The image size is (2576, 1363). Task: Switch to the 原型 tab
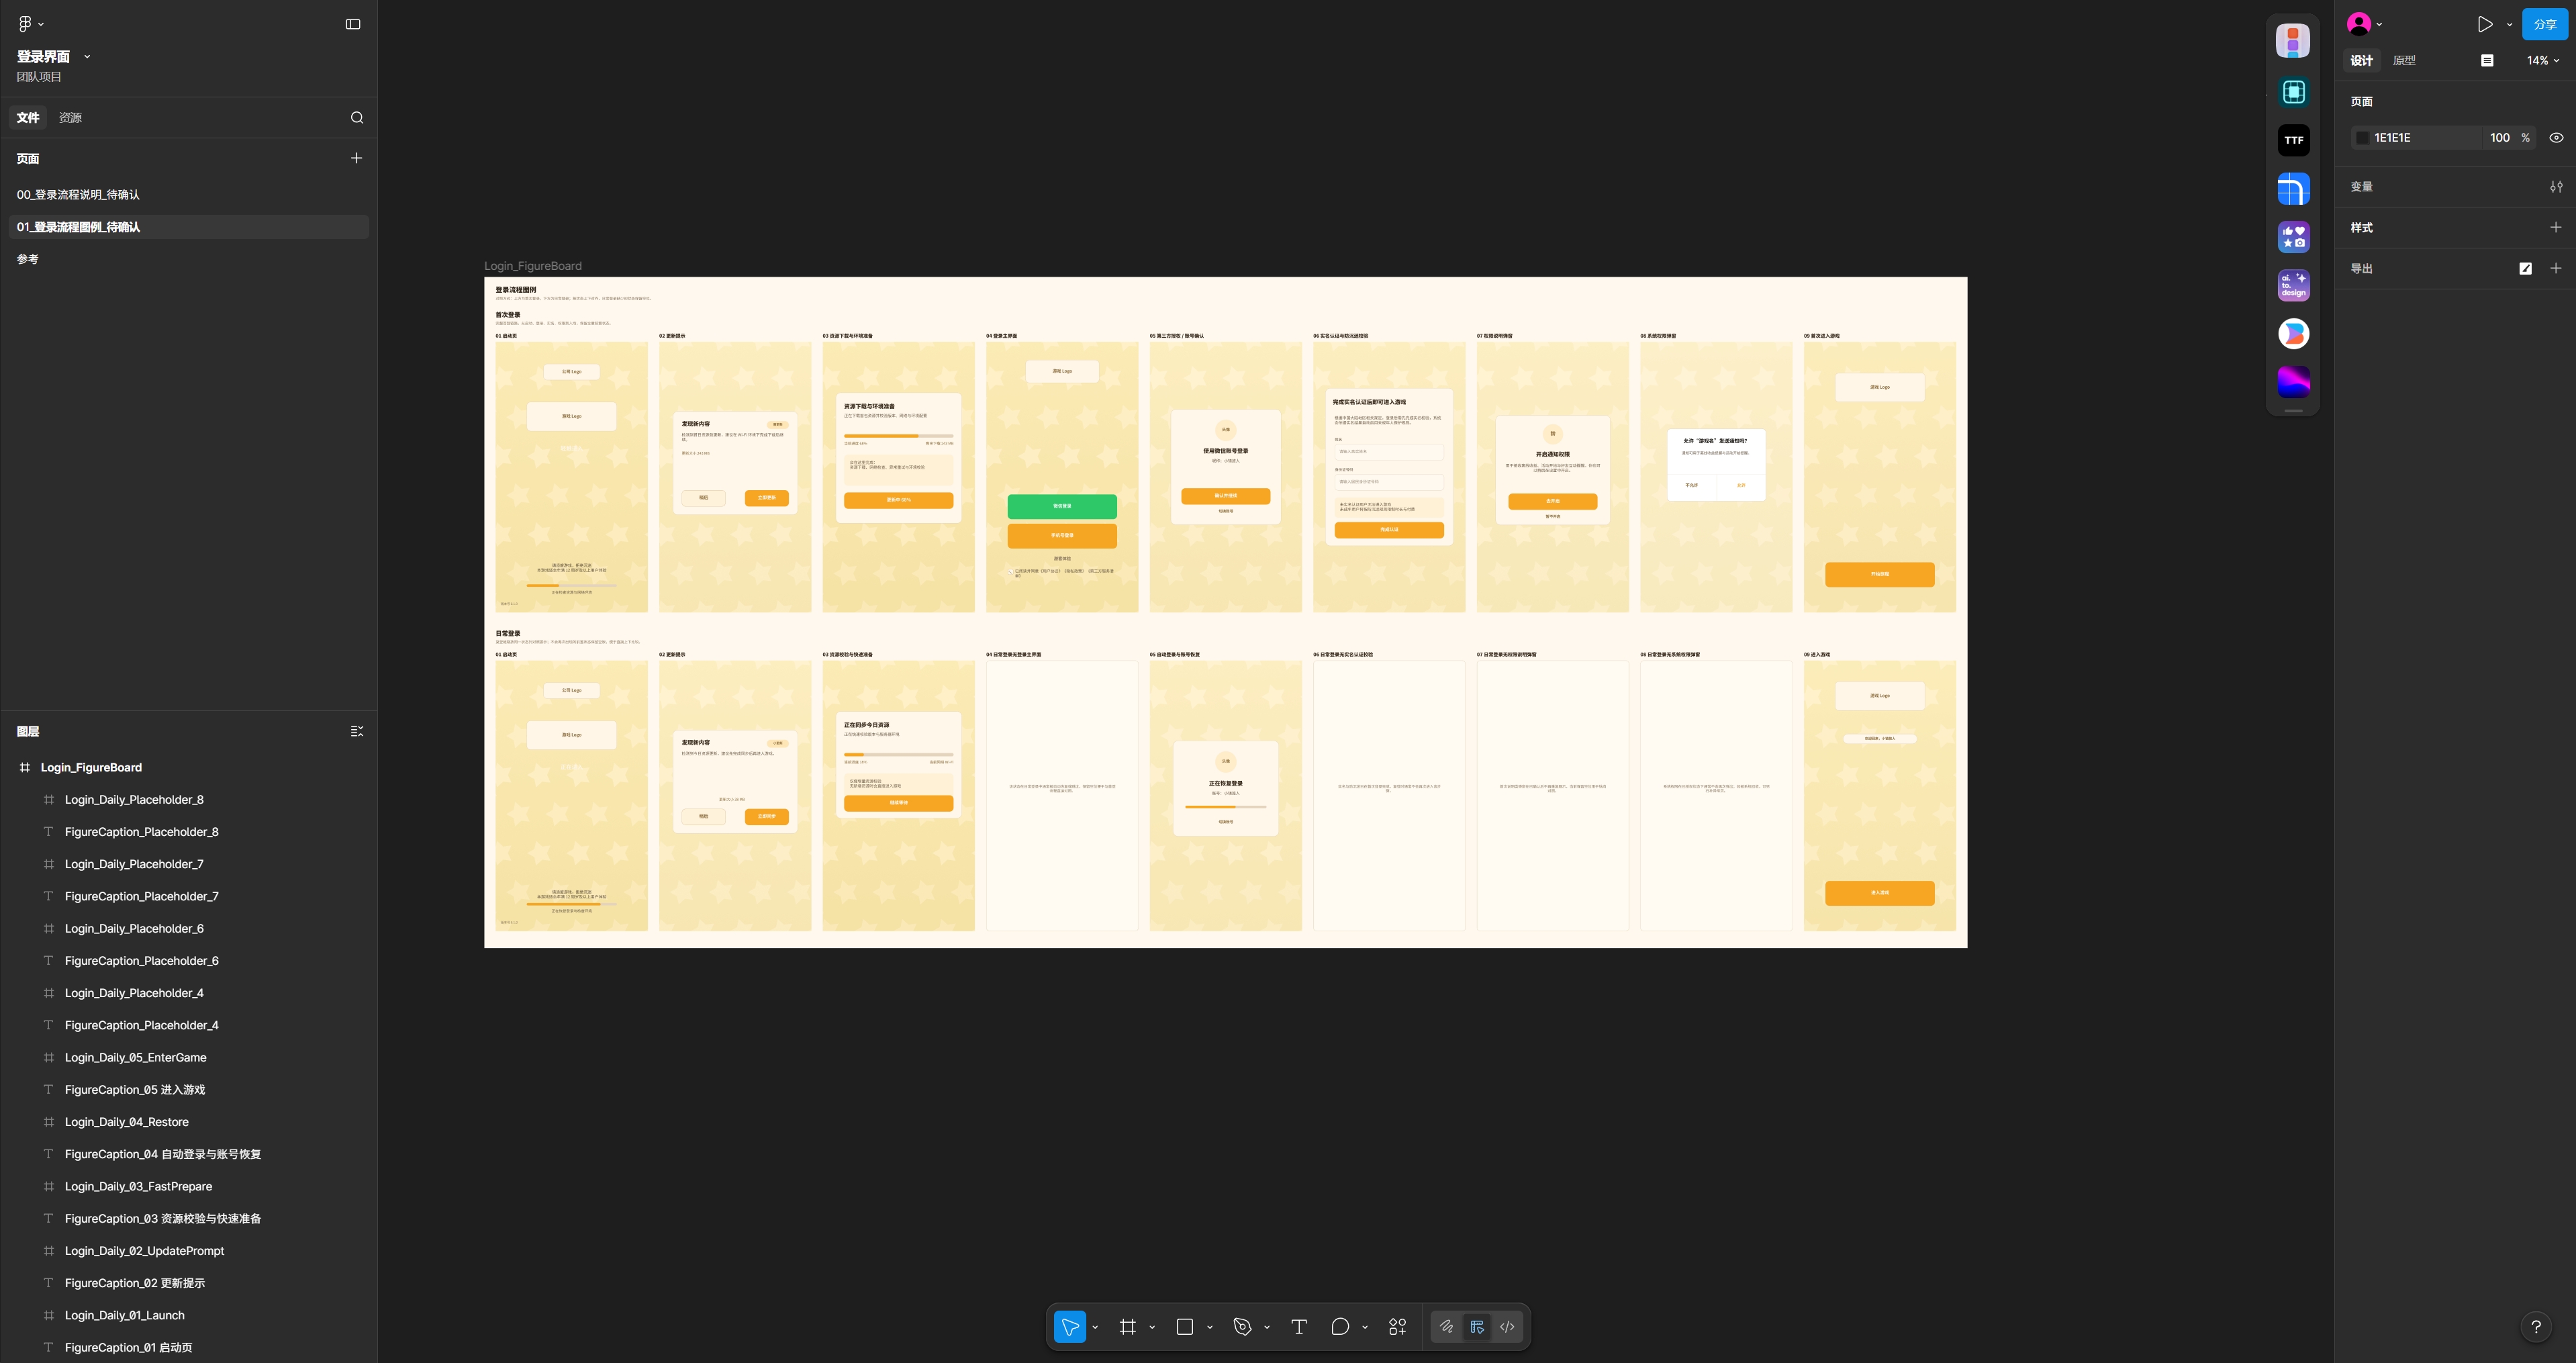2403,61
